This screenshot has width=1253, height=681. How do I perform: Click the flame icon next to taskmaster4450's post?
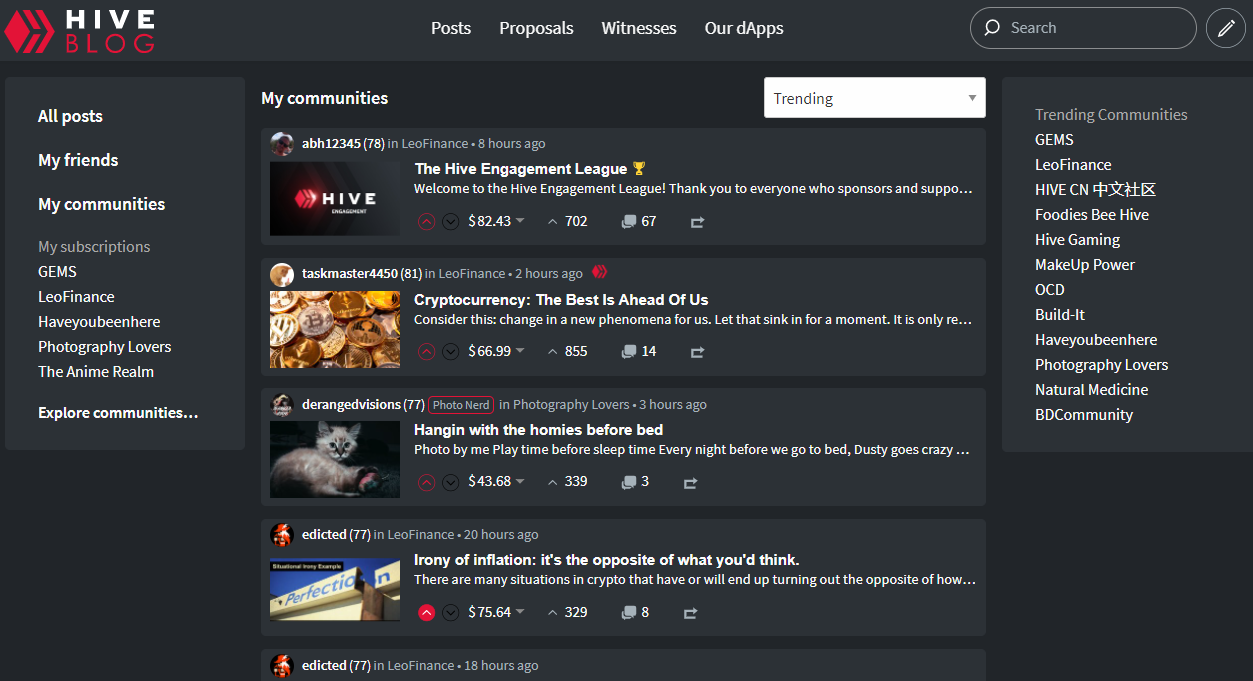(x=598, y=272)
